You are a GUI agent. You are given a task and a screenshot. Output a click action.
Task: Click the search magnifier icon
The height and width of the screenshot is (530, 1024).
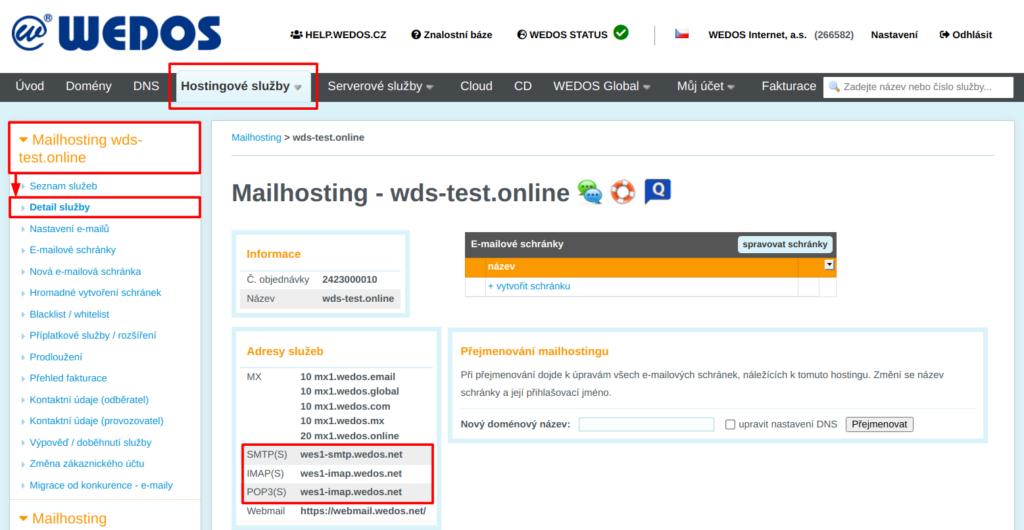click(834, 87)
